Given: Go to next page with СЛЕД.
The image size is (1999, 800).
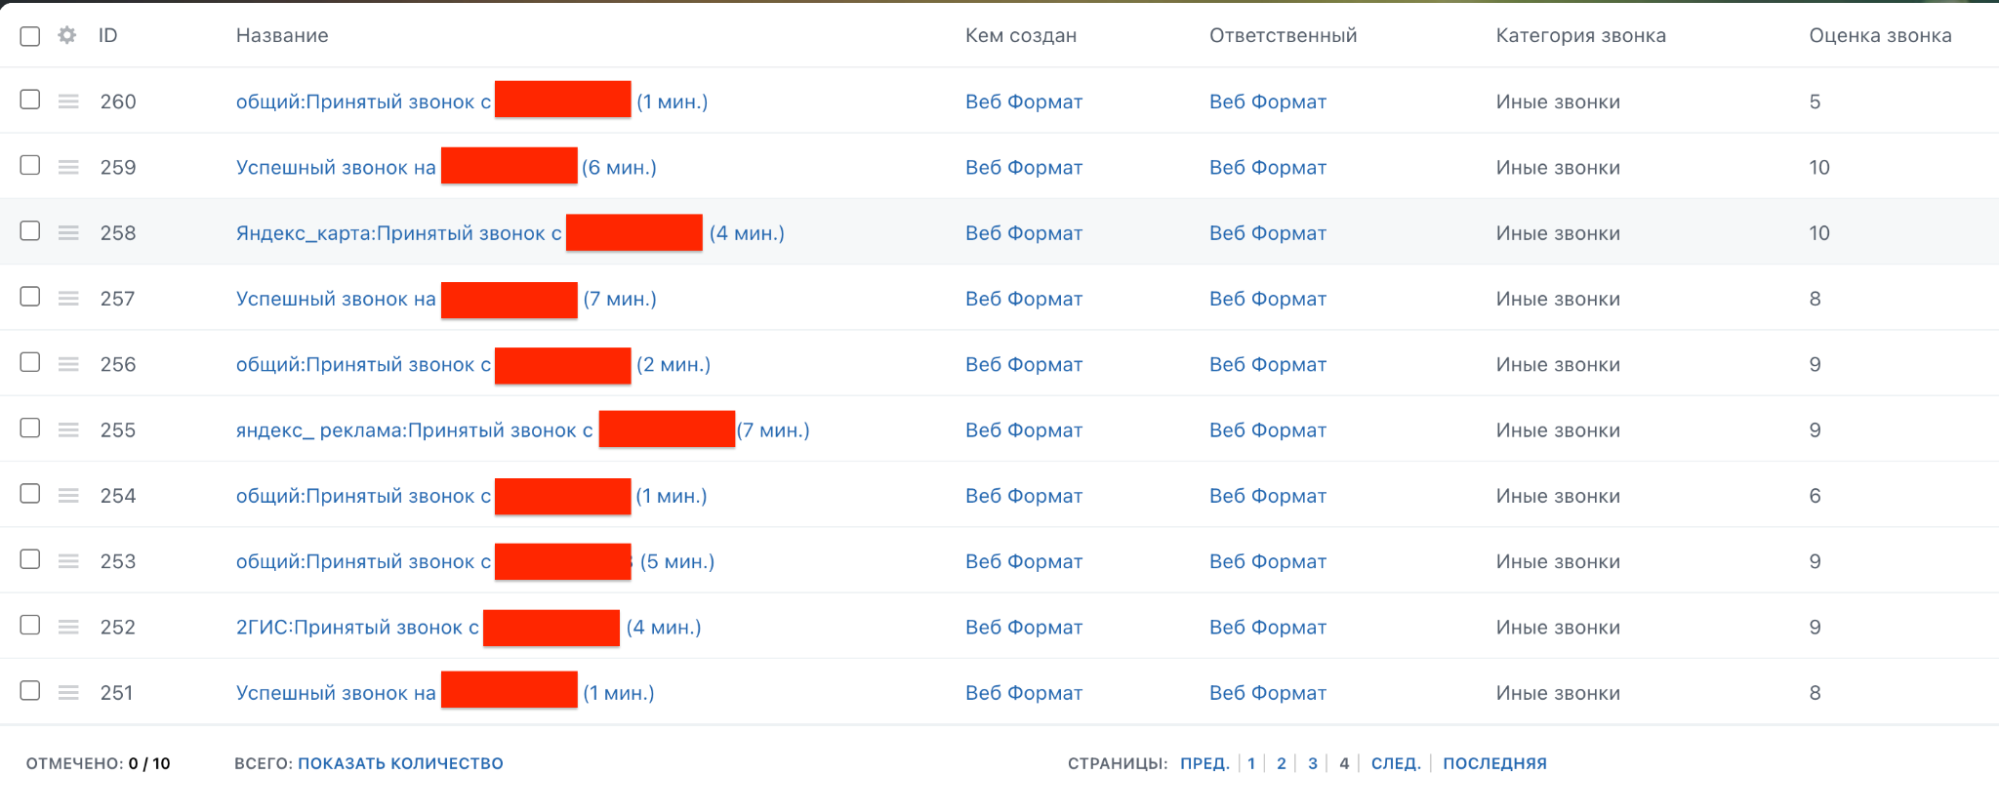Looking at the screenshot, I should 1395,763.
